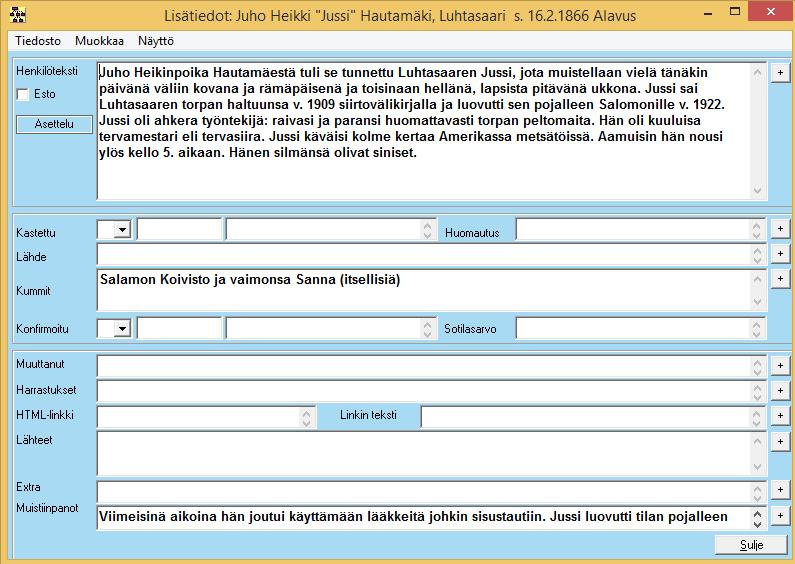Click the Sotilasarvo input field
795x564 pixels.
[x=641, y=329]
